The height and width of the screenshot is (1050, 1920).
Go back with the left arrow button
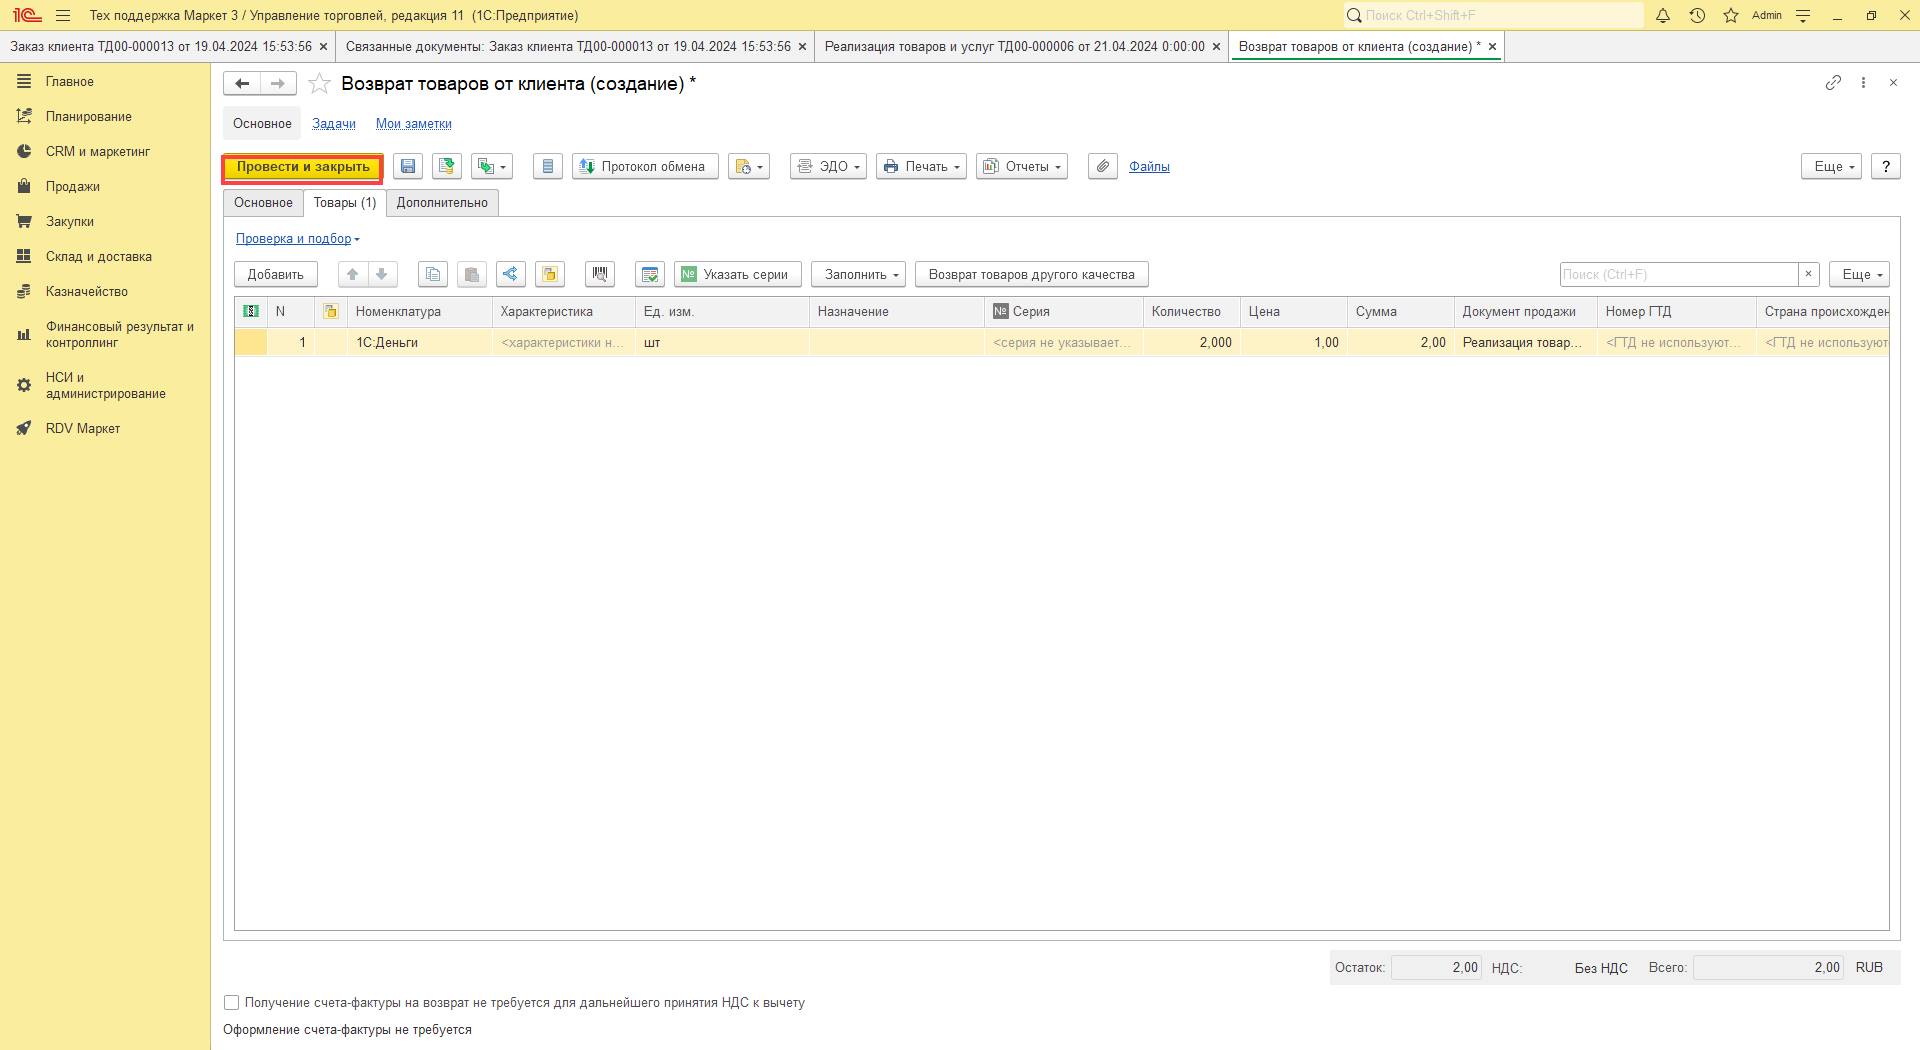(242, 84)
